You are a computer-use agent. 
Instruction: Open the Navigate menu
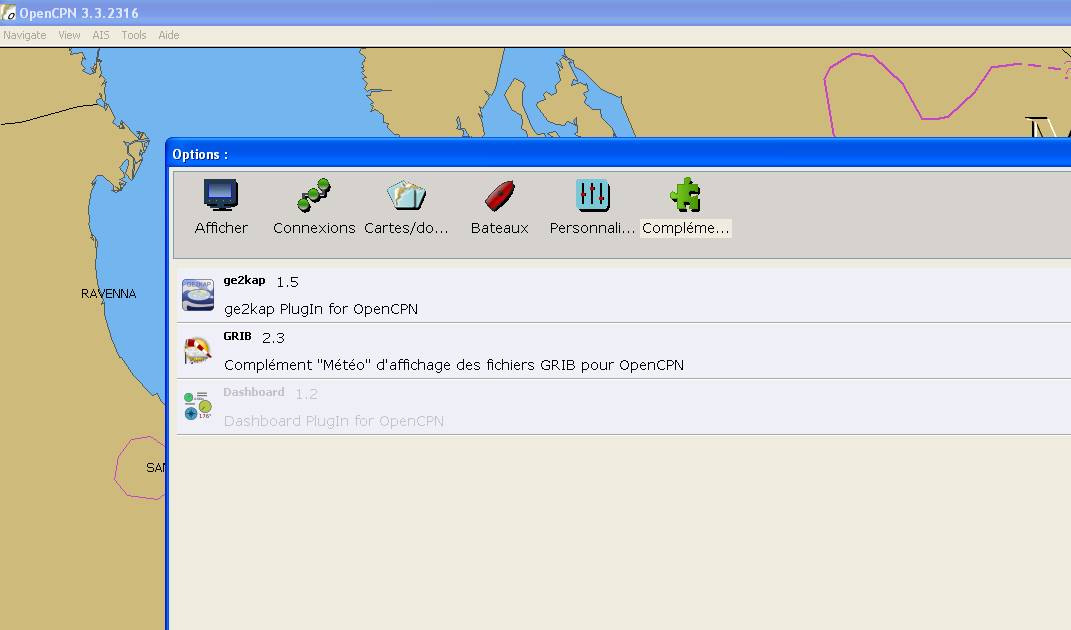coord(25,35)
